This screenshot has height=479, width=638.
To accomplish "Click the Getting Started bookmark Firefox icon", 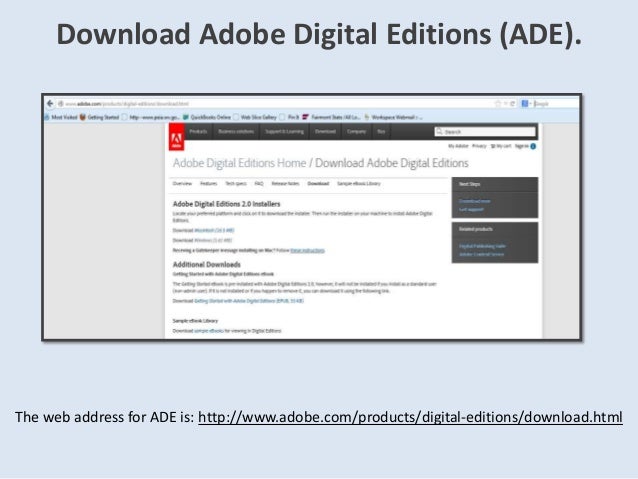I will pyautogui.click(x=83, y=117).
